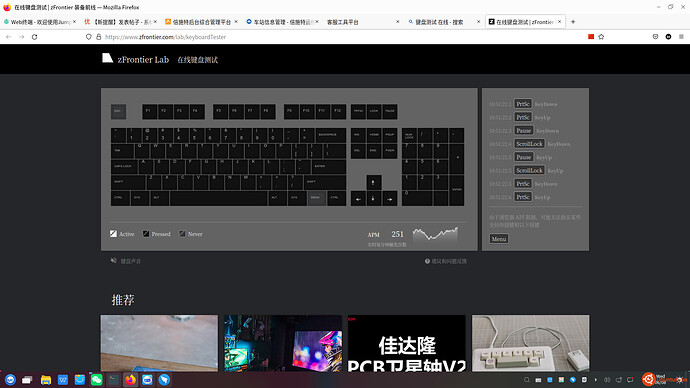Open WeChat from the taskbar
The image size is (690, 388).
[96, 380]
